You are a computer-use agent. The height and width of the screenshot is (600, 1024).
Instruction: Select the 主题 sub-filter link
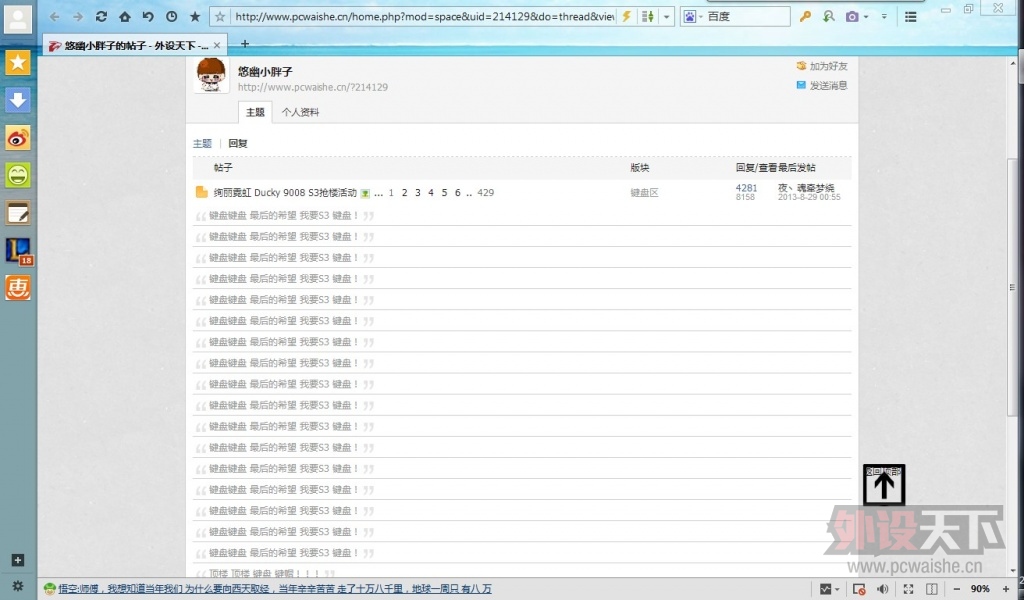[202, 144]
